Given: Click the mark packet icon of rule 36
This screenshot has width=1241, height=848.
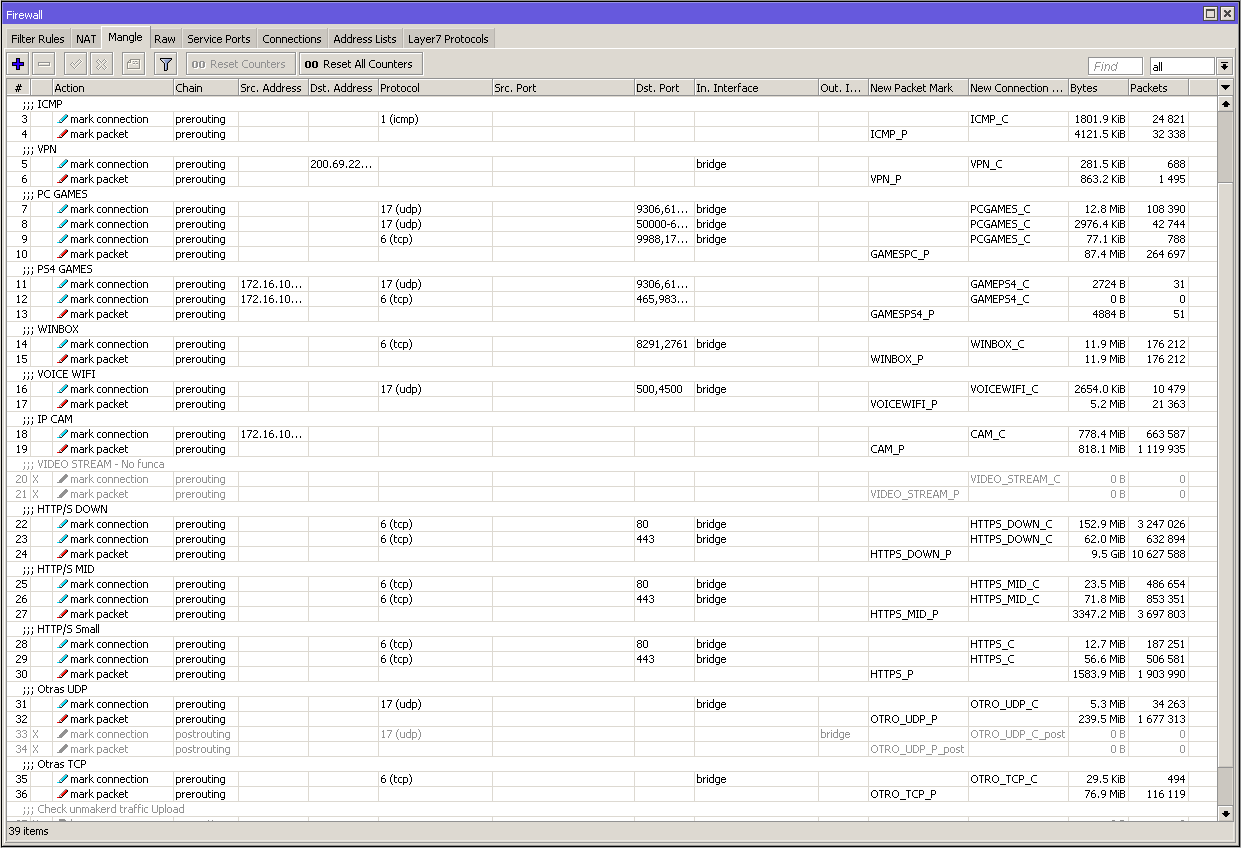Looking at the screenshot, I should [62, 794].
